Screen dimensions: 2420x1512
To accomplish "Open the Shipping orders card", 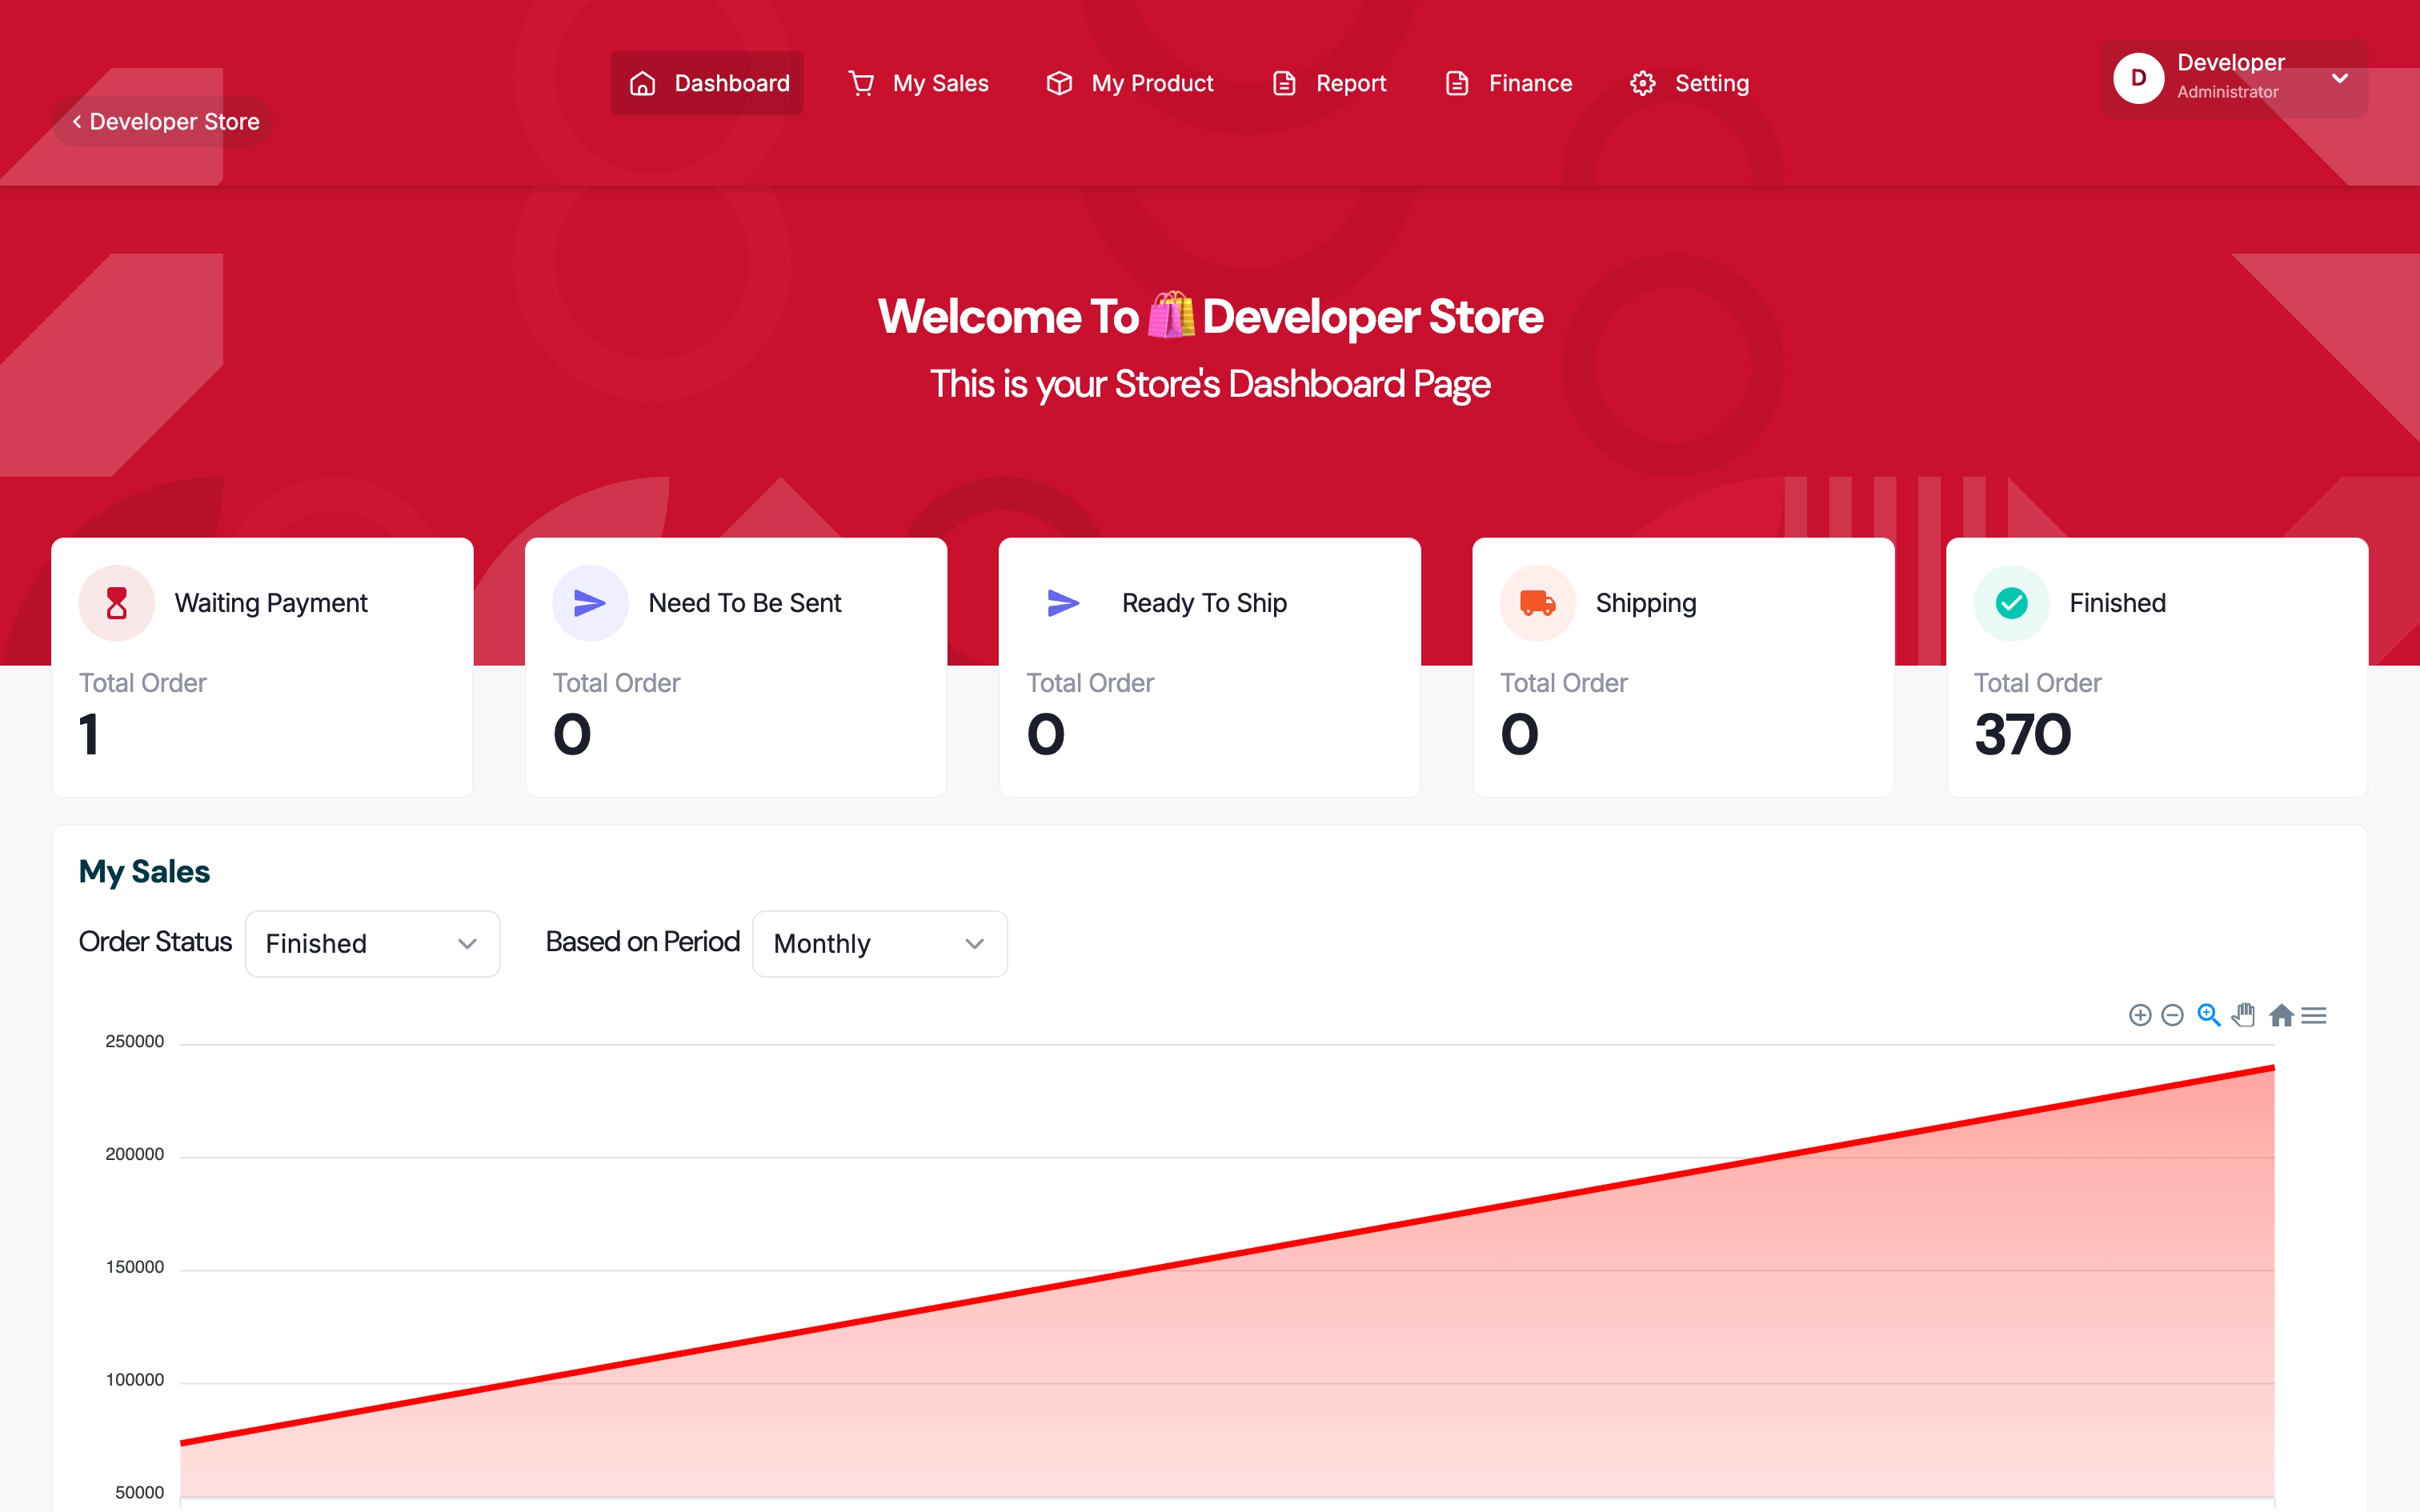I will click(x=1683, y=667).
